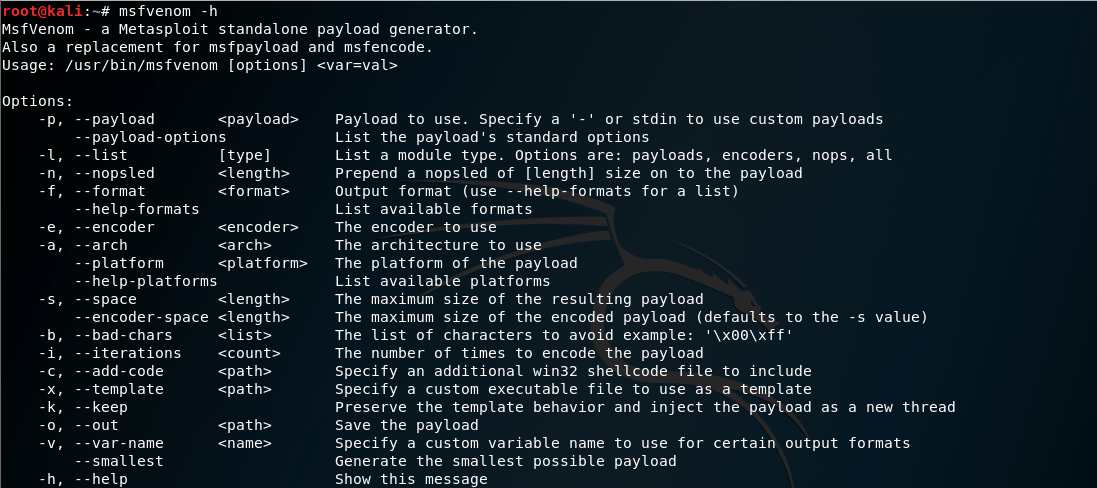Click the --help-formats flag text

coord(137,209)
